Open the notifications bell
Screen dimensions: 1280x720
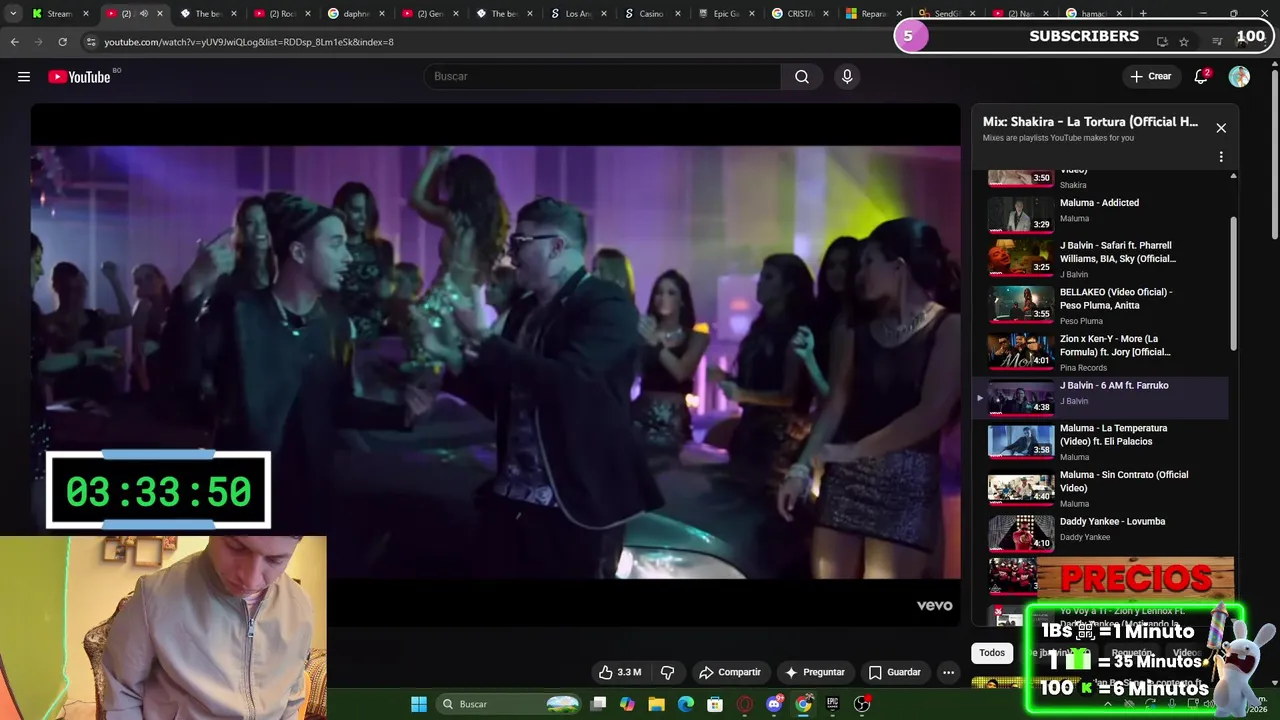pyautogui.click(x=1201, y=77)
